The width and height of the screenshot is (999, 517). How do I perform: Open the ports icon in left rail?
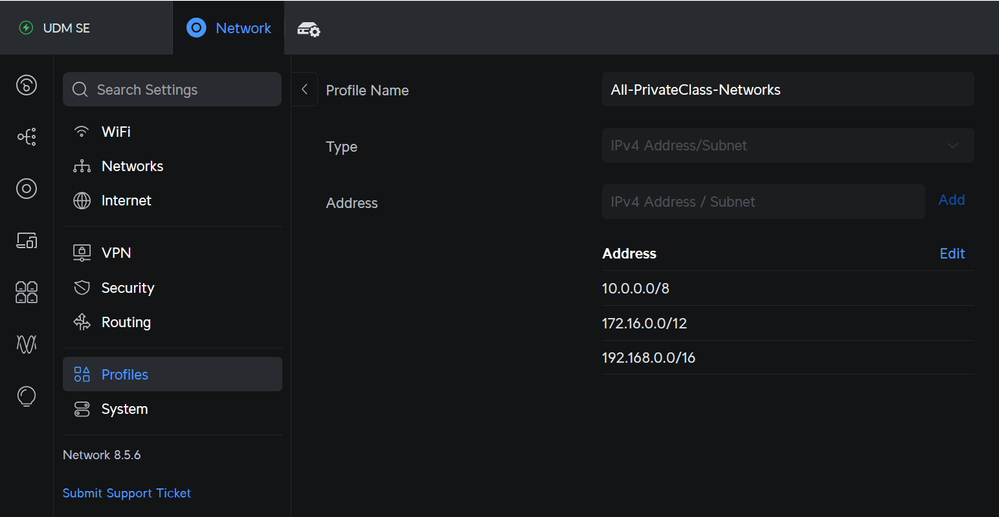27,292
